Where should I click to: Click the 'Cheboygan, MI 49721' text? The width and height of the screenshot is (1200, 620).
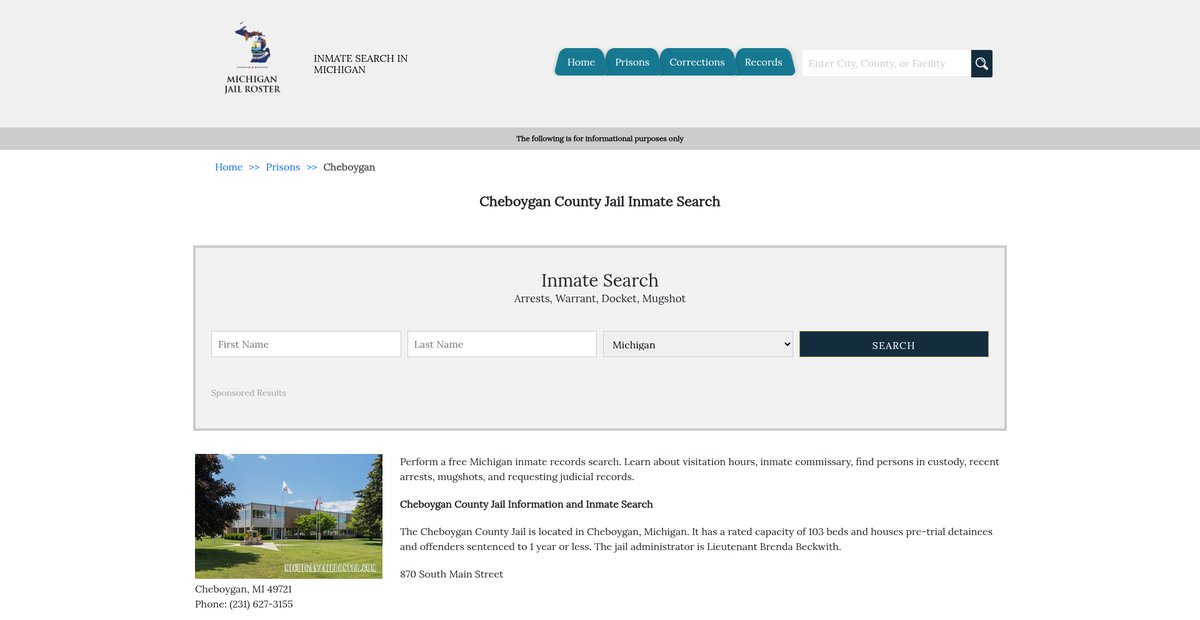pos(244,589)
